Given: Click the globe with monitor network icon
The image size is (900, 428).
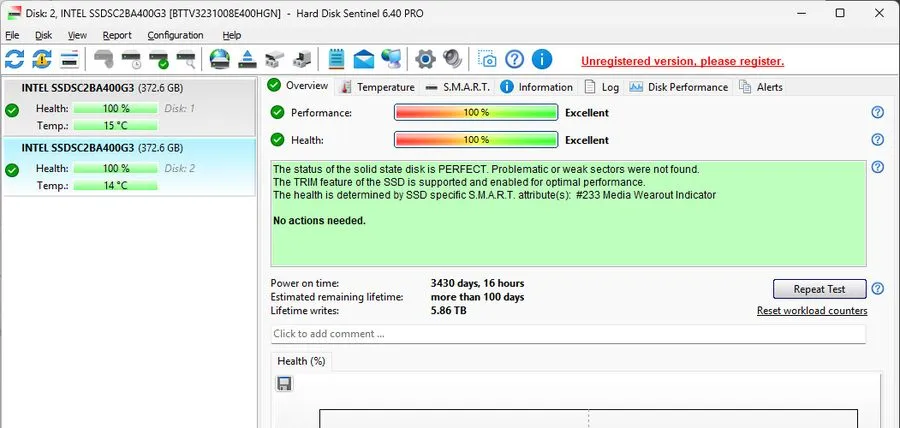Looking at the screenshot, I should [x=391, y=59].
